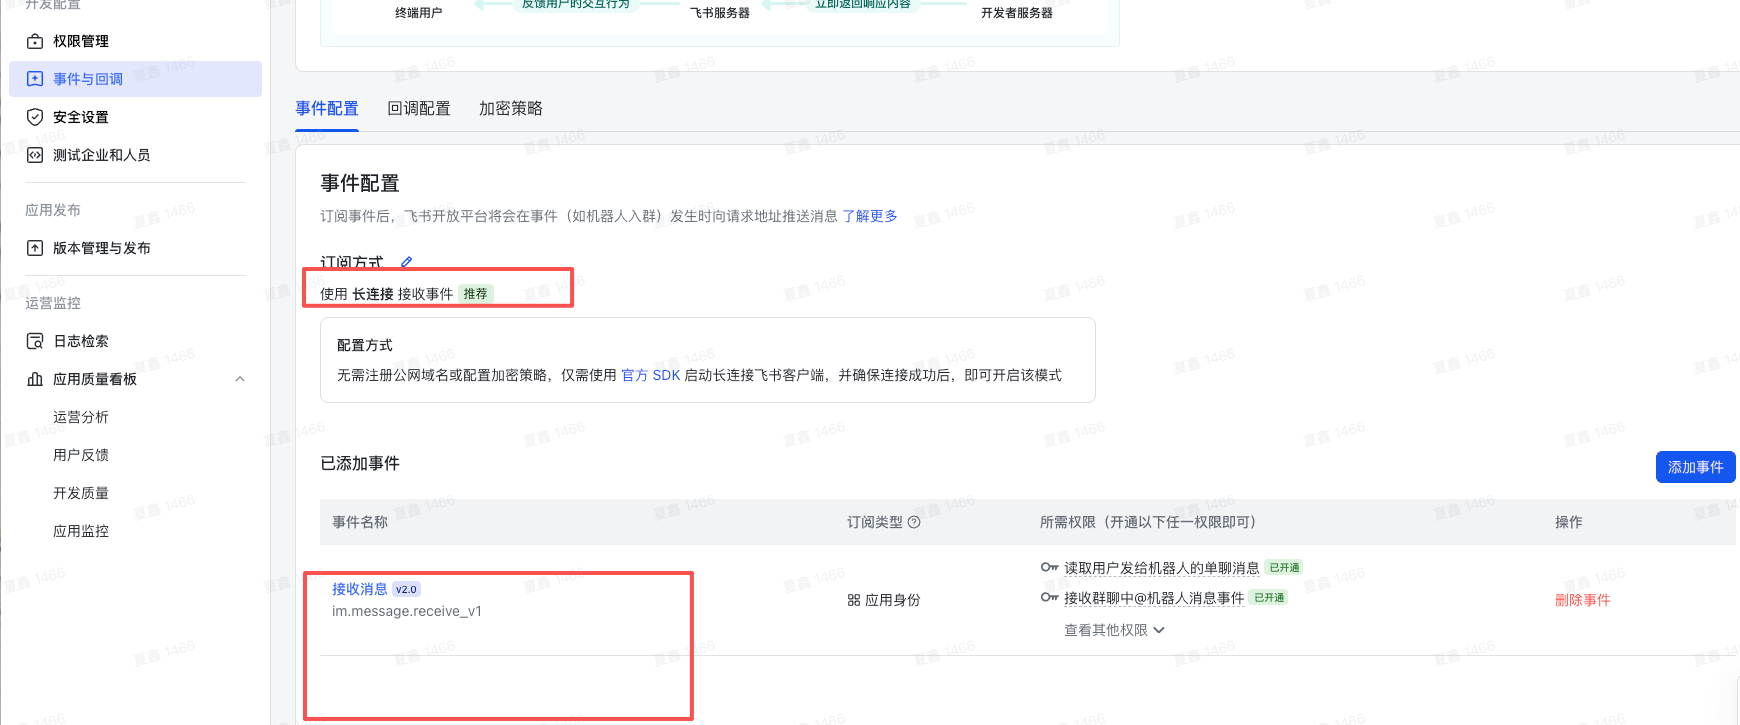Click the 测试企业和人员 icon

click(35, 155)
